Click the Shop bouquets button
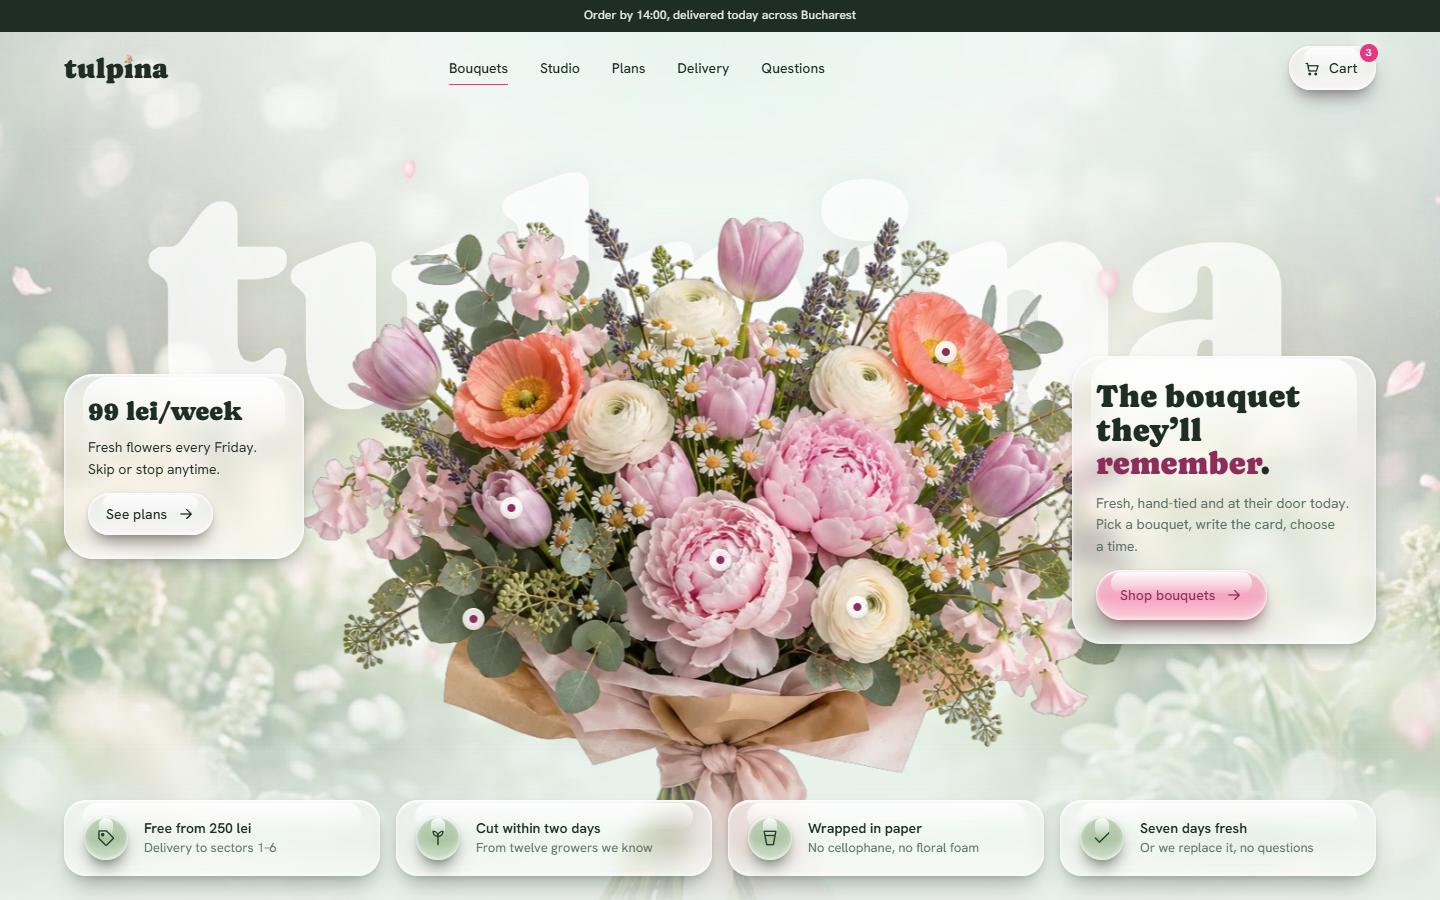The height and width of the screenshot is (900, 1440). (x=1181, y=595)
